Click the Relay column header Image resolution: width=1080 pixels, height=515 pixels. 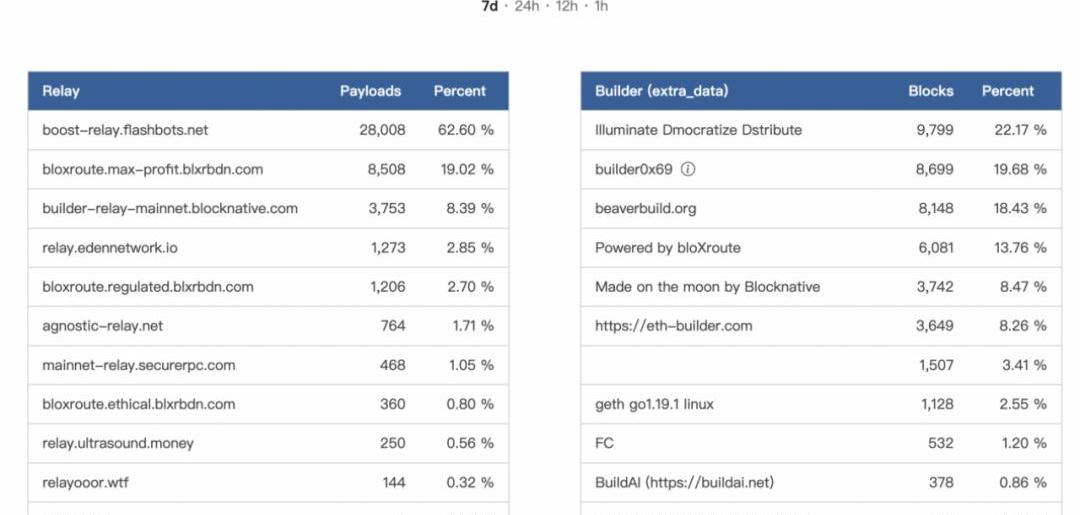tap(61, 91)
